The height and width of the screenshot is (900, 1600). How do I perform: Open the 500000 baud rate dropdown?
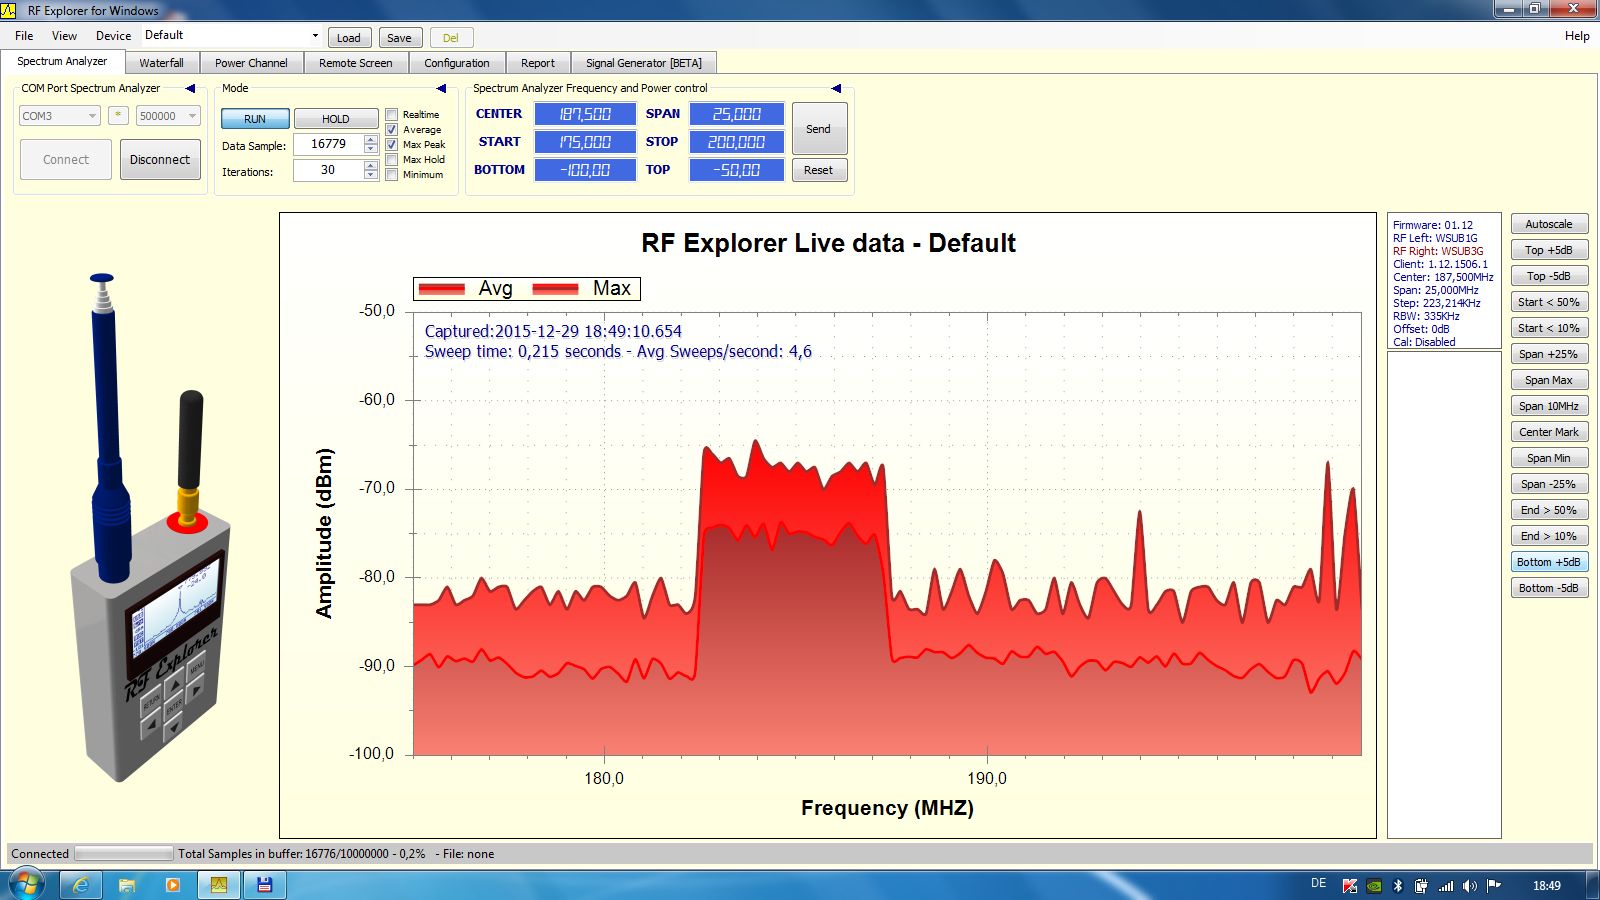(168, 116)
